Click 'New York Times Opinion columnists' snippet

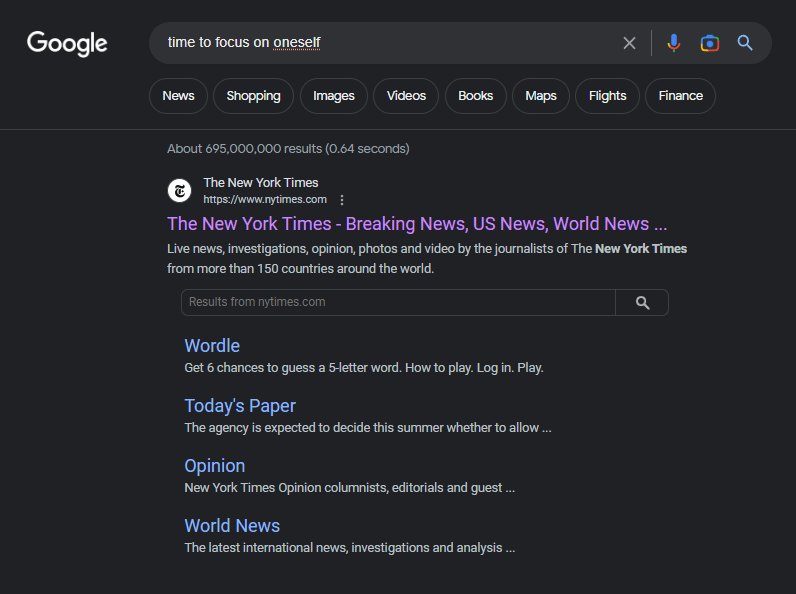349,487
